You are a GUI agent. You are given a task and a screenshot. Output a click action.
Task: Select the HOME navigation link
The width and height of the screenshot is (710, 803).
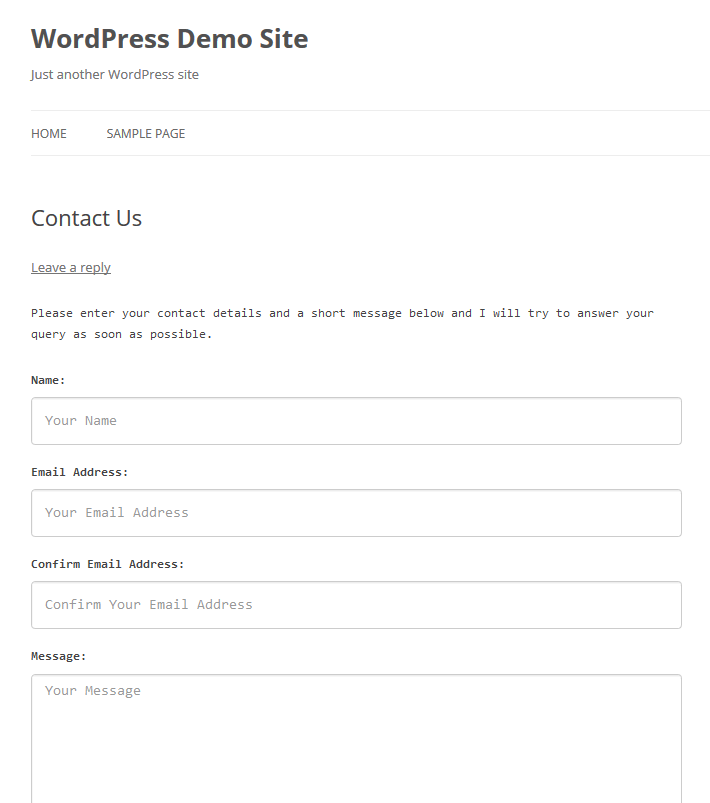pyautogui.click(x=48, y=133)
